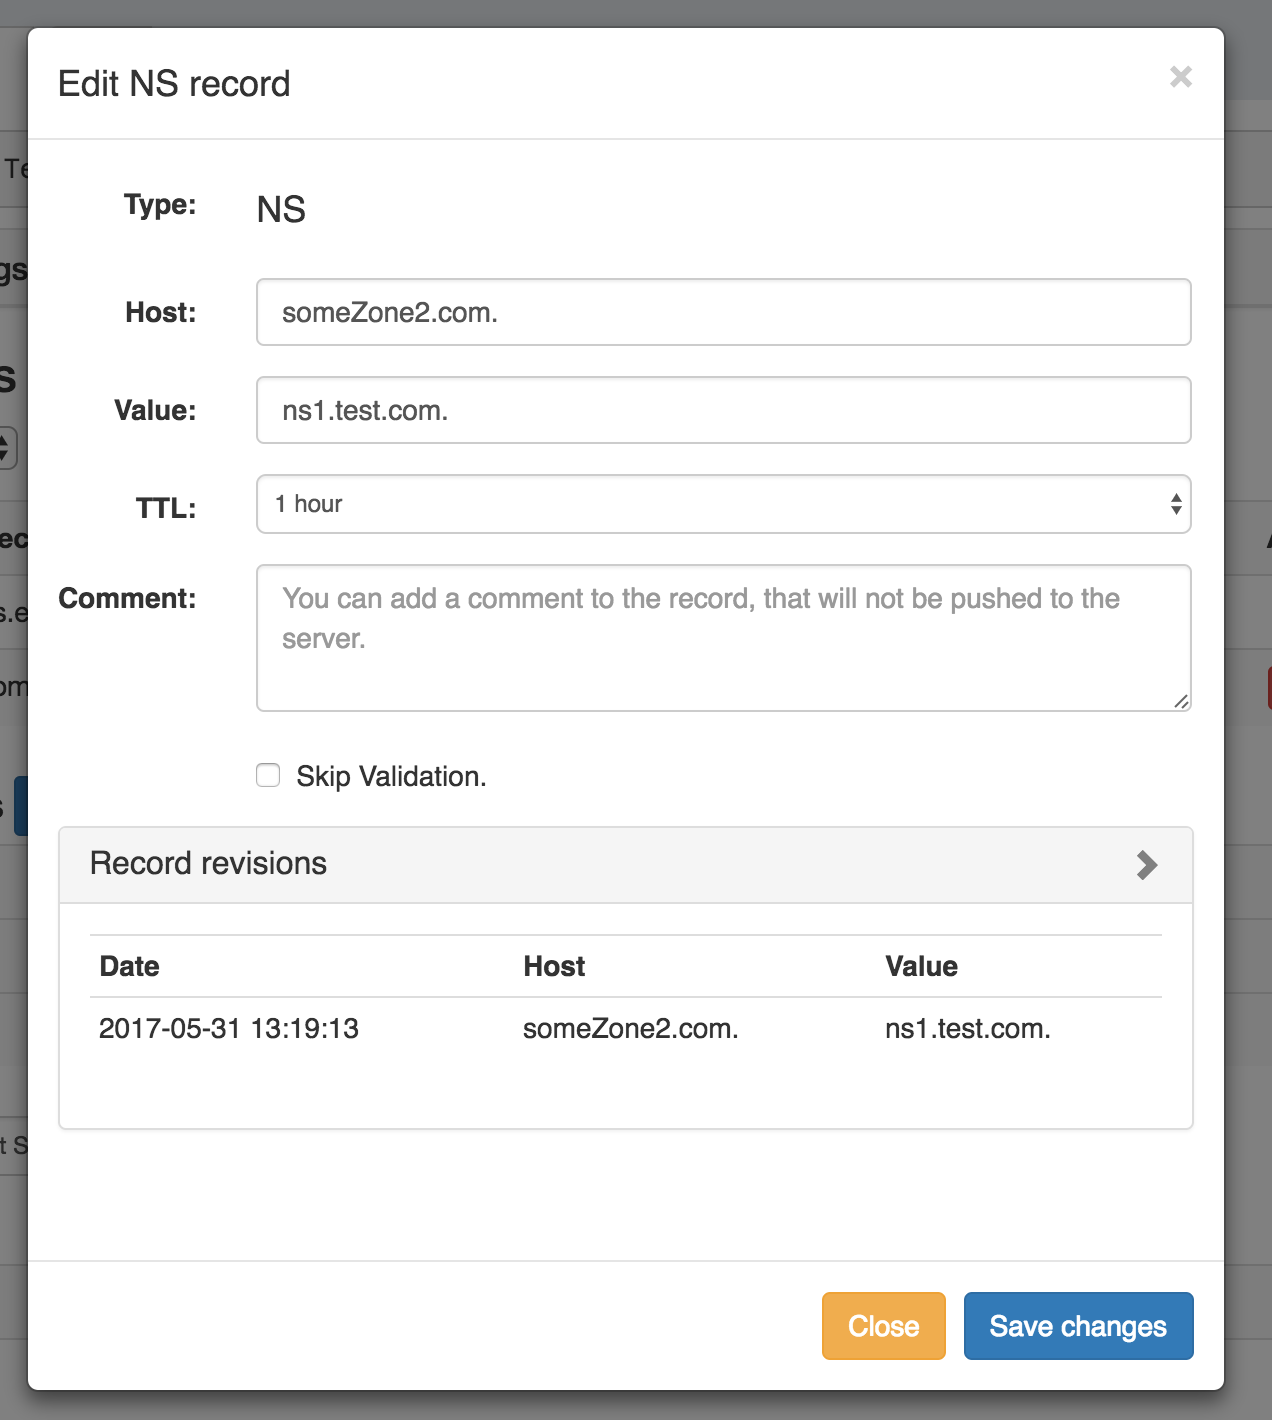Click the 'Comment:' field label
This screenshot has width=1272, height=1420.
[128, 599]
